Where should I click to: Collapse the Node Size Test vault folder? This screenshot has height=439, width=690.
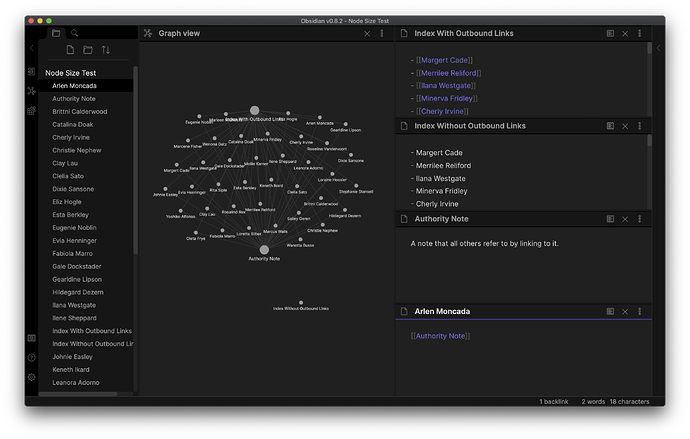point(70,73)
